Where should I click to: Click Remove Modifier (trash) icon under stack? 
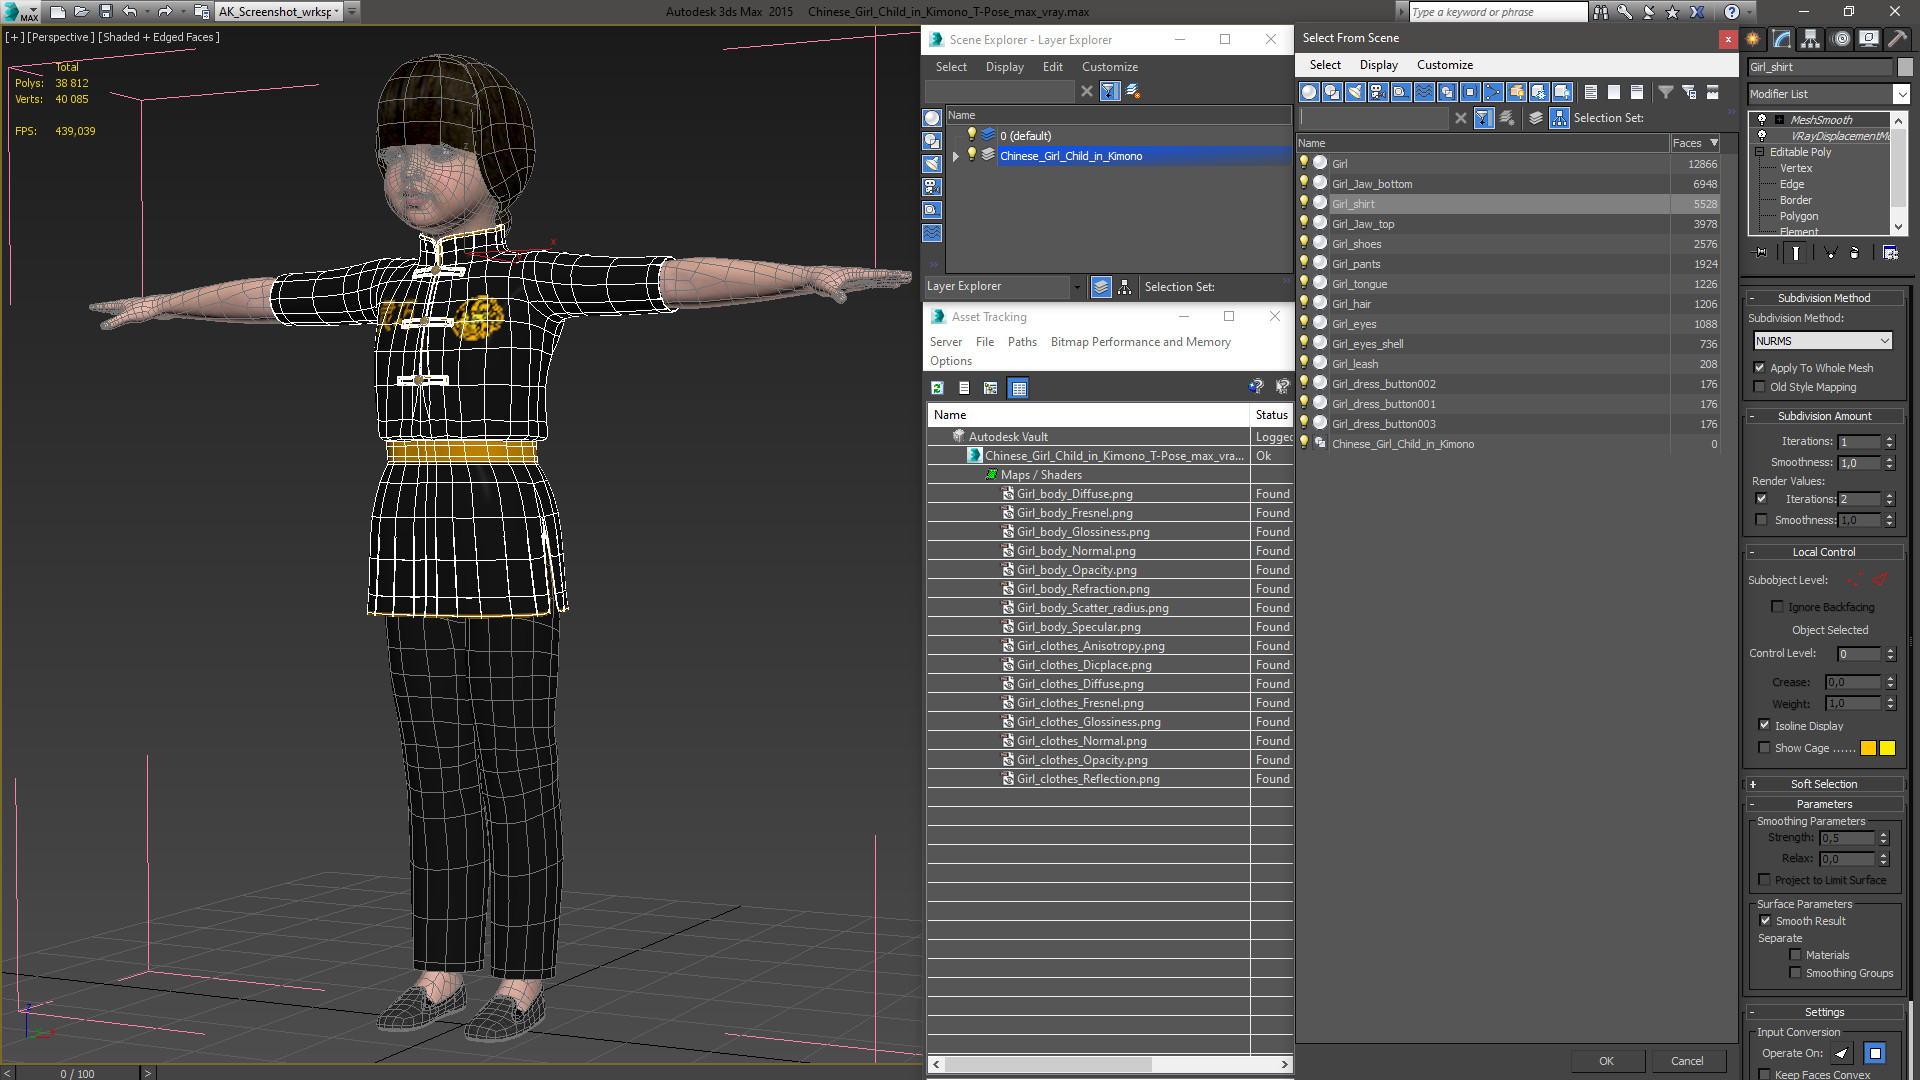pos(1855,253)
